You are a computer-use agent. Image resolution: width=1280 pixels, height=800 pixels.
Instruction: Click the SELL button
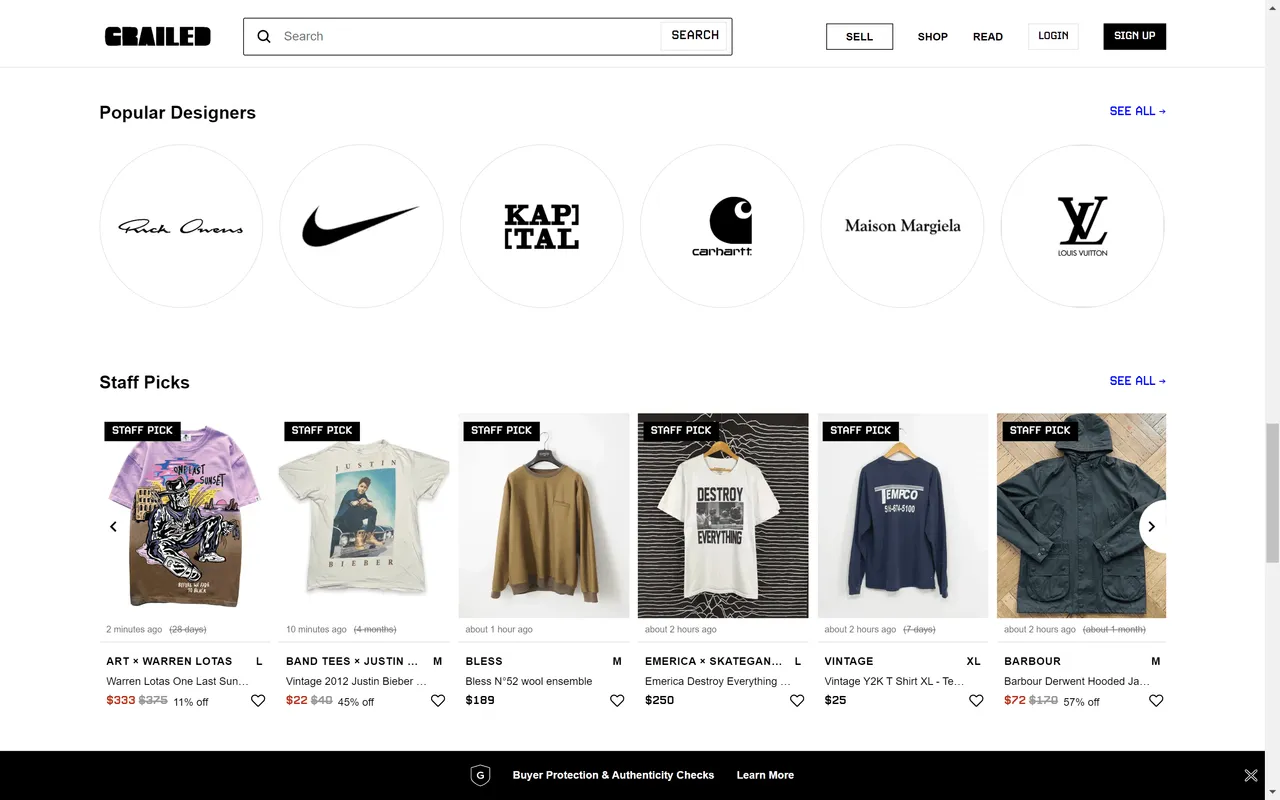(859, 36)
